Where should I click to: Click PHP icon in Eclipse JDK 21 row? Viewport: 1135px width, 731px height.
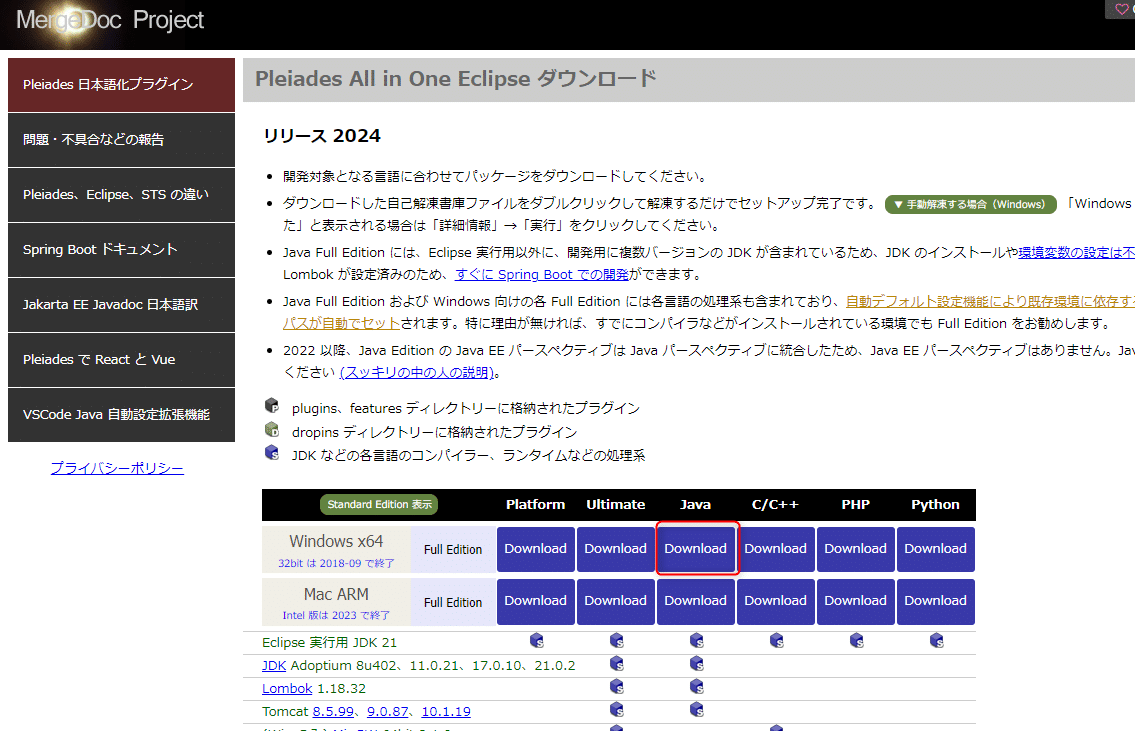856,641
